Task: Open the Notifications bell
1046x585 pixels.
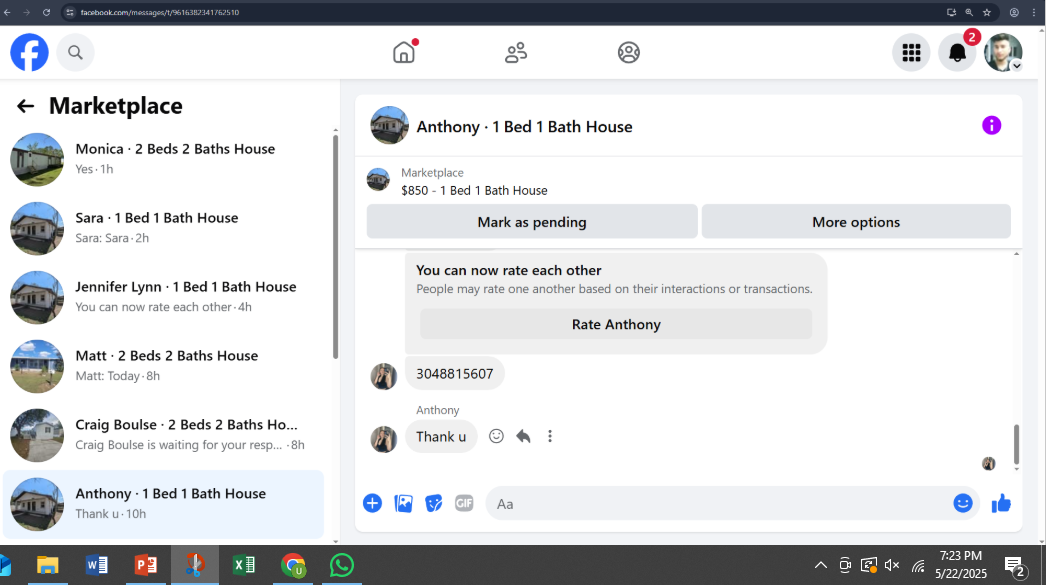Action: [x=957, y=52]
